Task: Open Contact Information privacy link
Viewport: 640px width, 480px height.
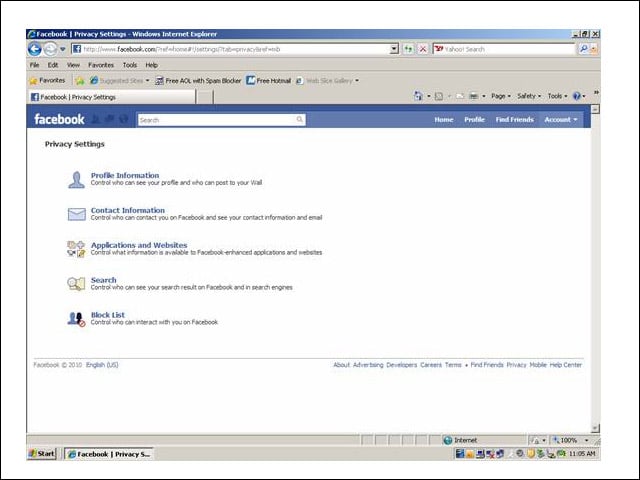Action: point(128,210)
